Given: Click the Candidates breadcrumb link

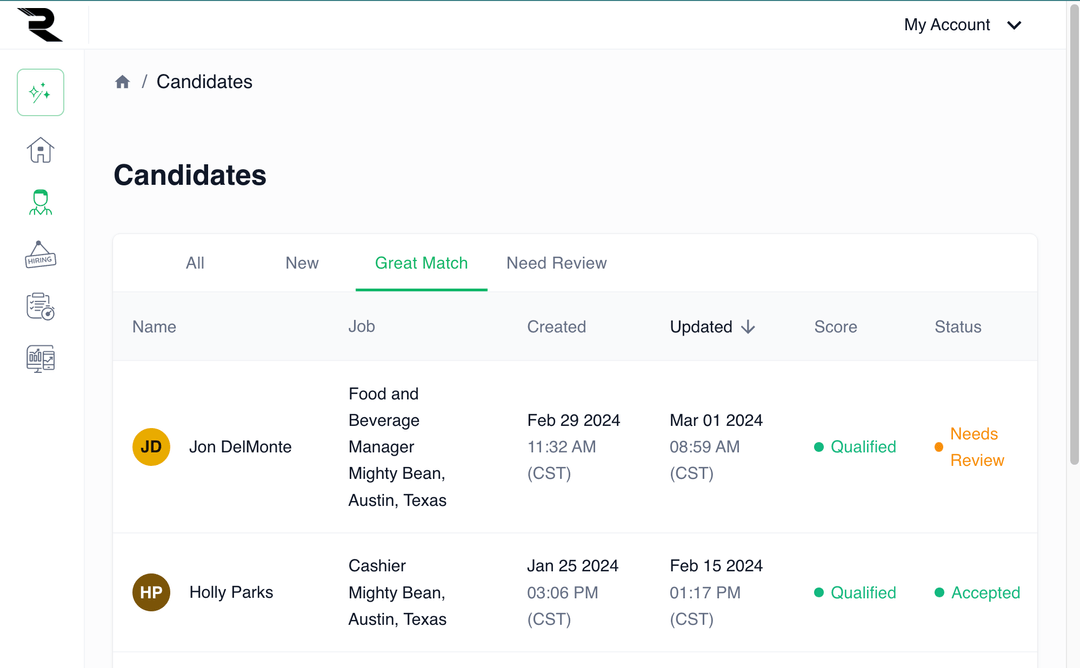Looking at the screenshot, I should pos(204,81).
